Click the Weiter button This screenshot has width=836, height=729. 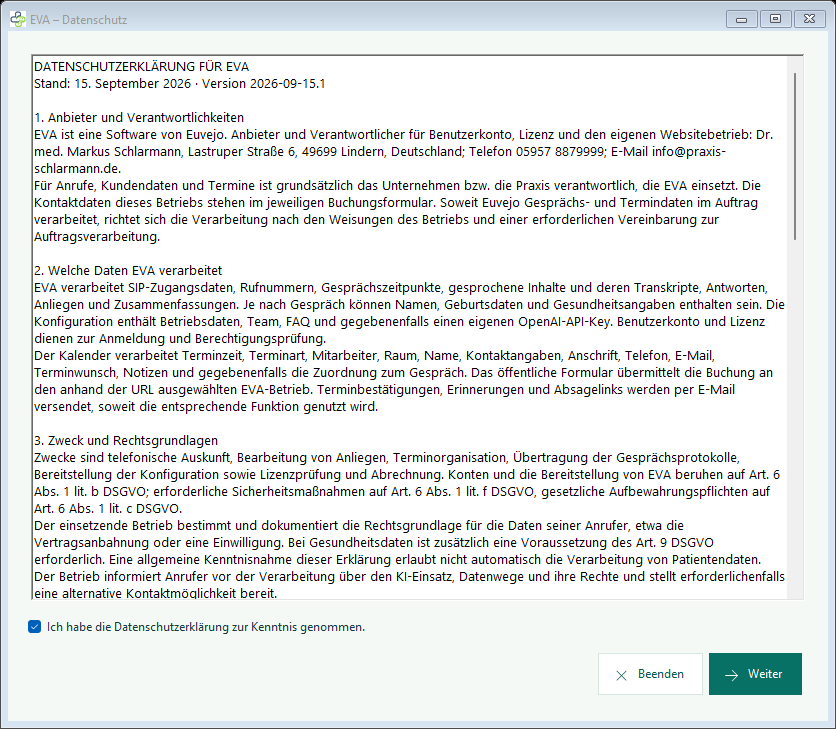click(755, 674)
